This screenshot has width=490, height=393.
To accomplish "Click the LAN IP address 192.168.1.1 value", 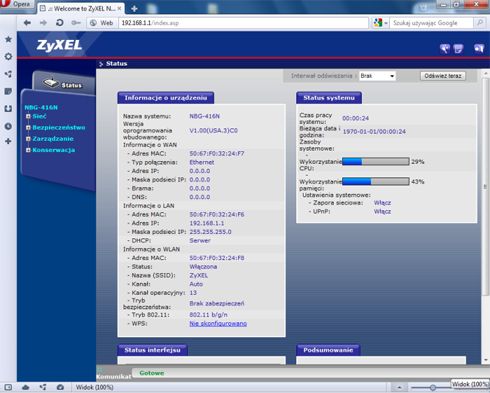I will coord(207,223).
